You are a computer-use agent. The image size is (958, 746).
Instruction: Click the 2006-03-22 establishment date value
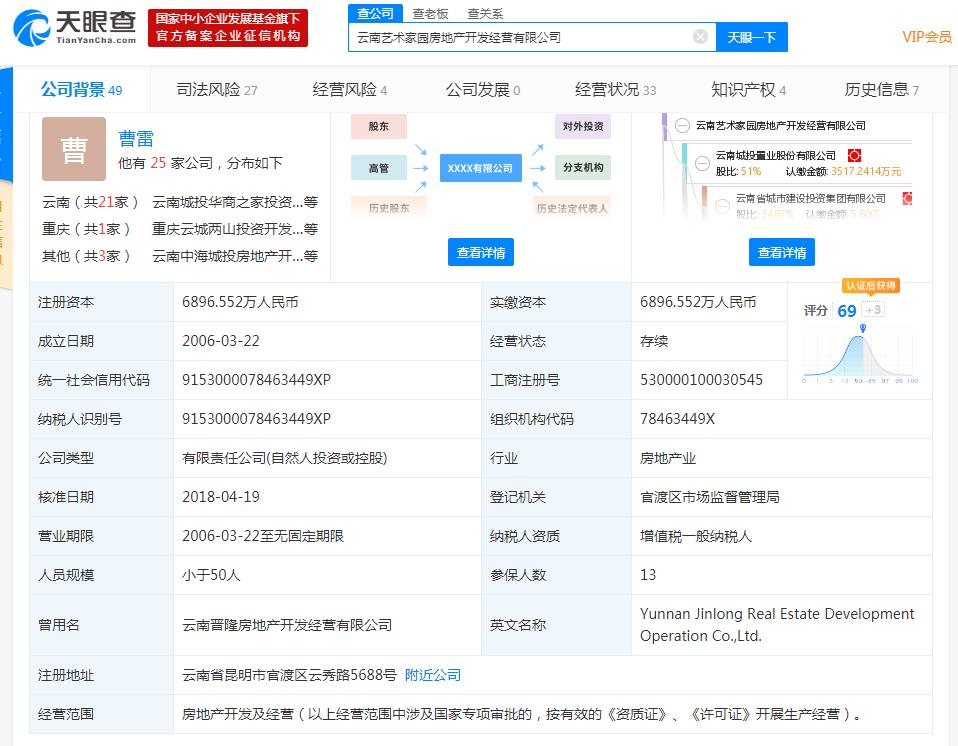pos(221,341)
